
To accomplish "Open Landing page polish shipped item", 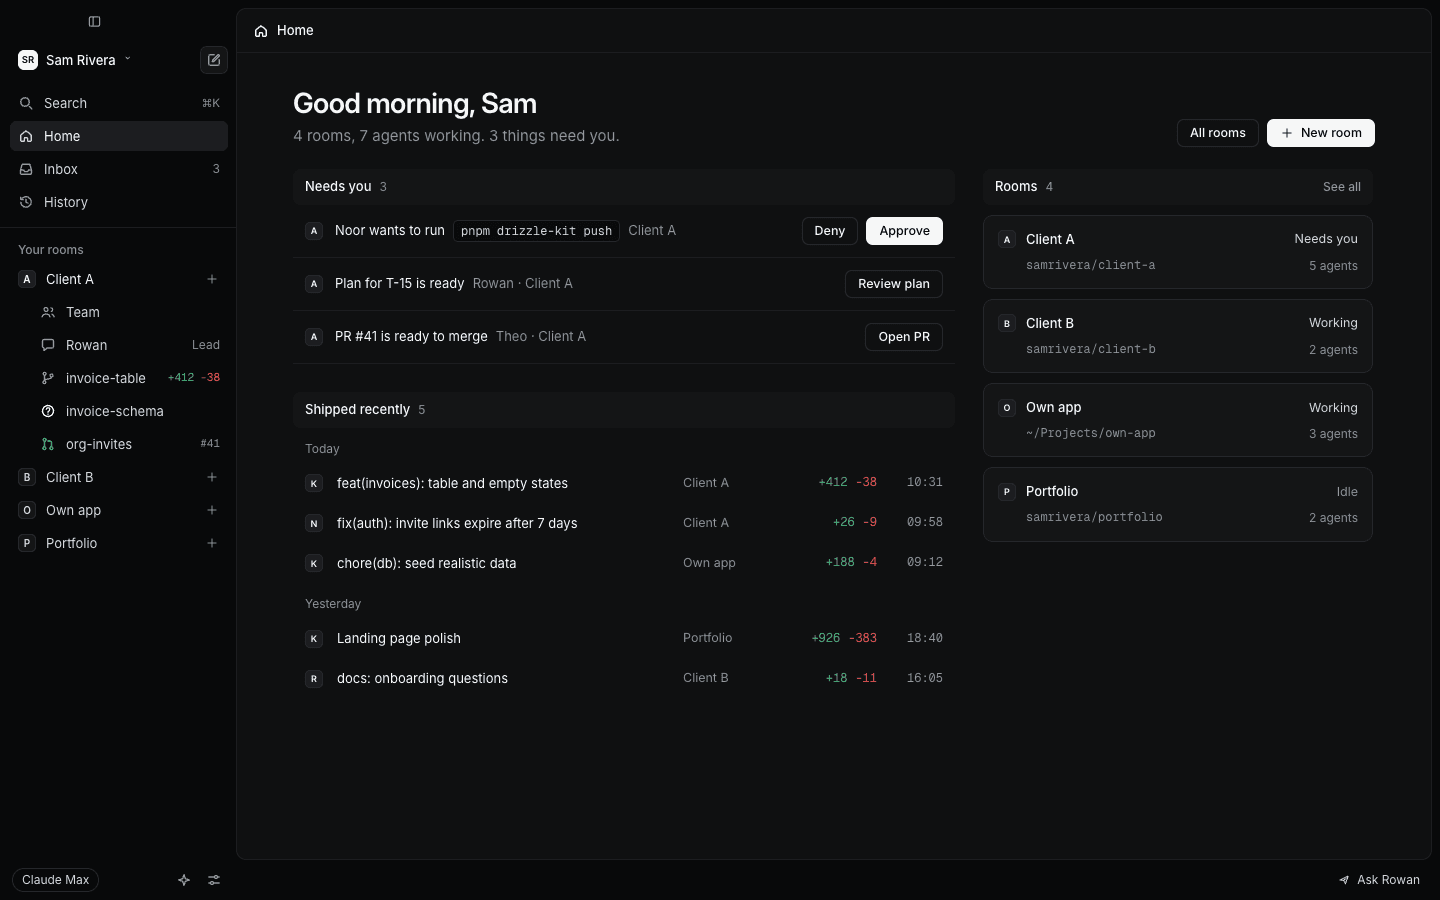I will tap(624, 638).
